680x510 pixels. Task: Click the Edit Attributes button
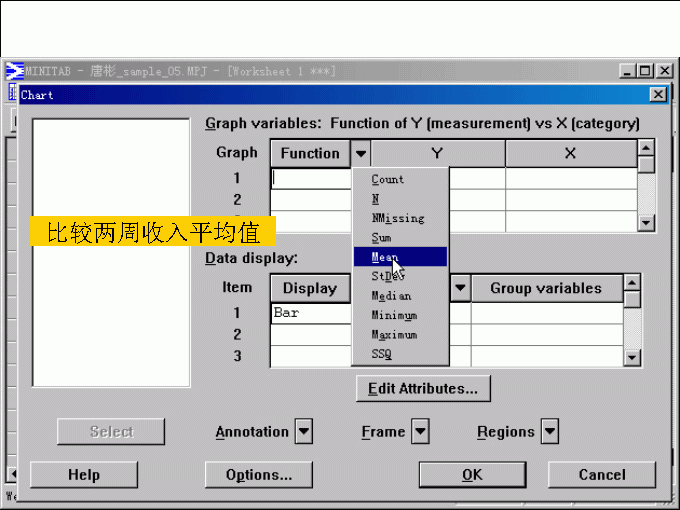[x=423, y=388]
